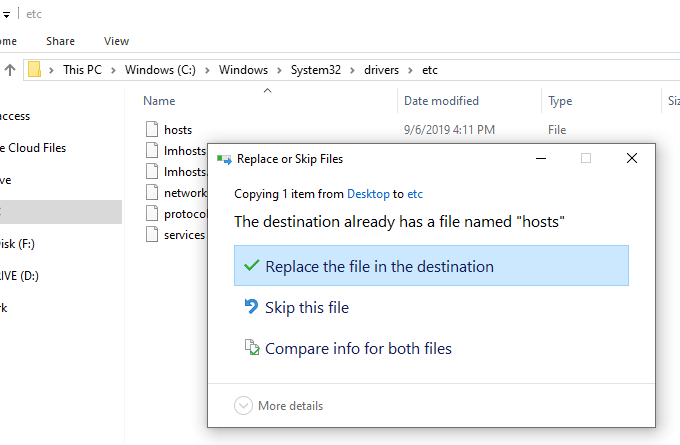The width and height of the screenshot is (680, 445).
Task: Select the hosts file in list
Action: (178, 130)
